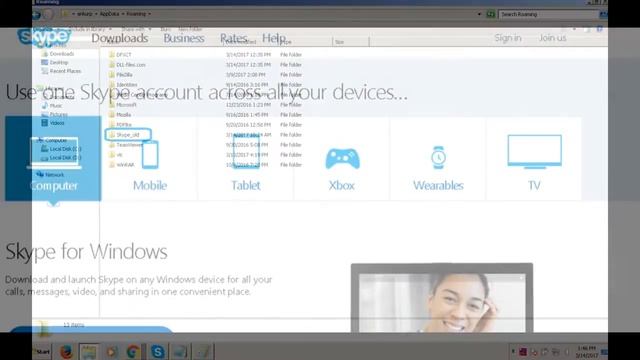Select Desktop in the Explorer navigation pane

pyautogui.click(x=59, y=62)
